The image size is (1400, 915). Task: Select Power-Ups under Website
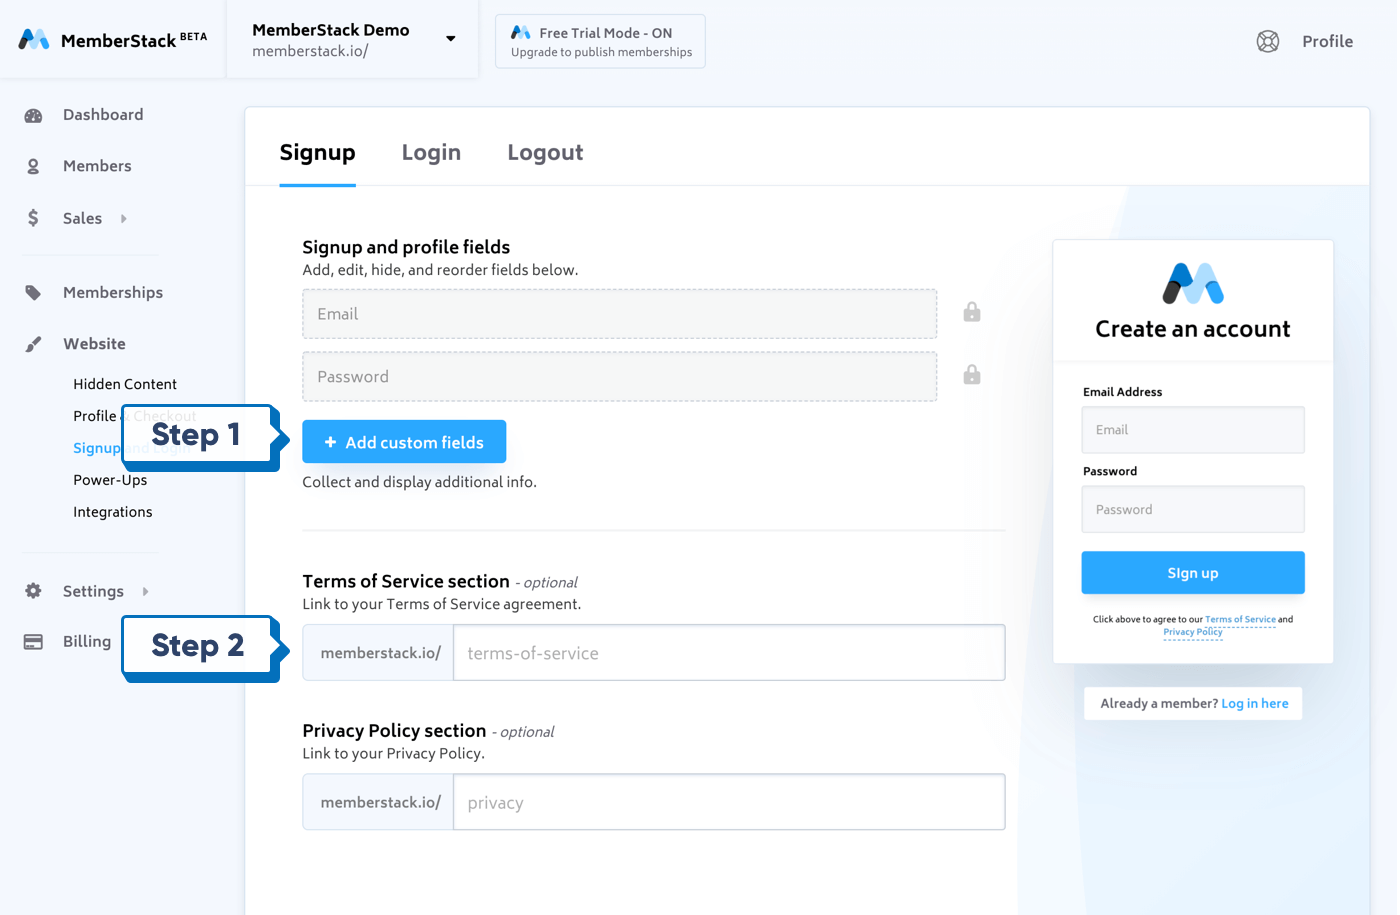pos(110,480)
